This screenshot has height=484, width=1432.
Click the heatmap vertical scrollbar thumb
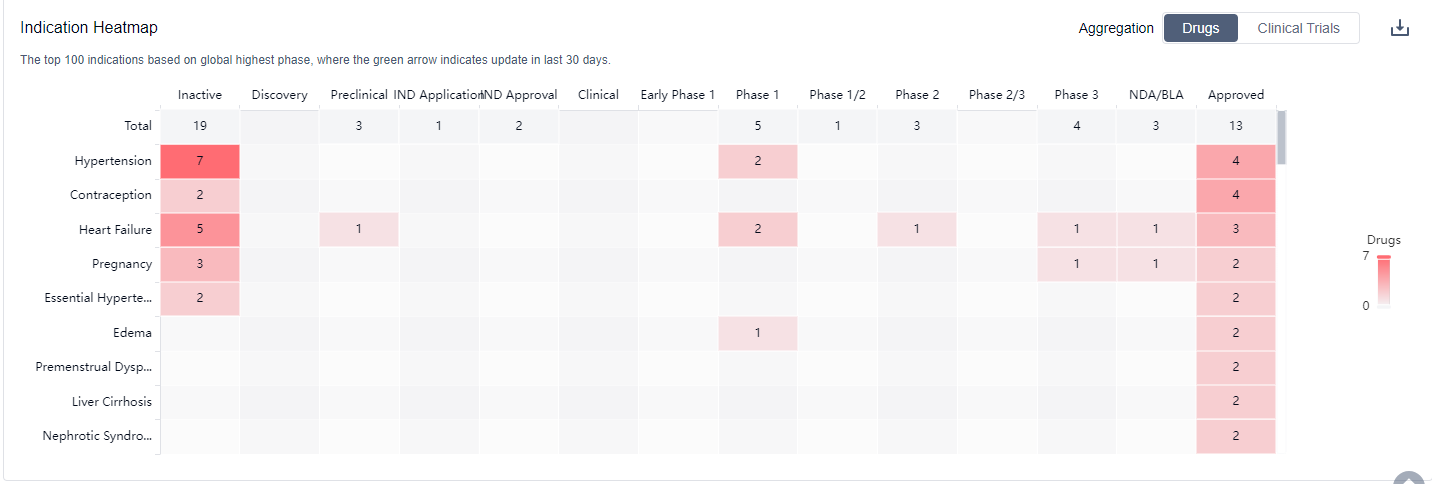coord(1281,137)
